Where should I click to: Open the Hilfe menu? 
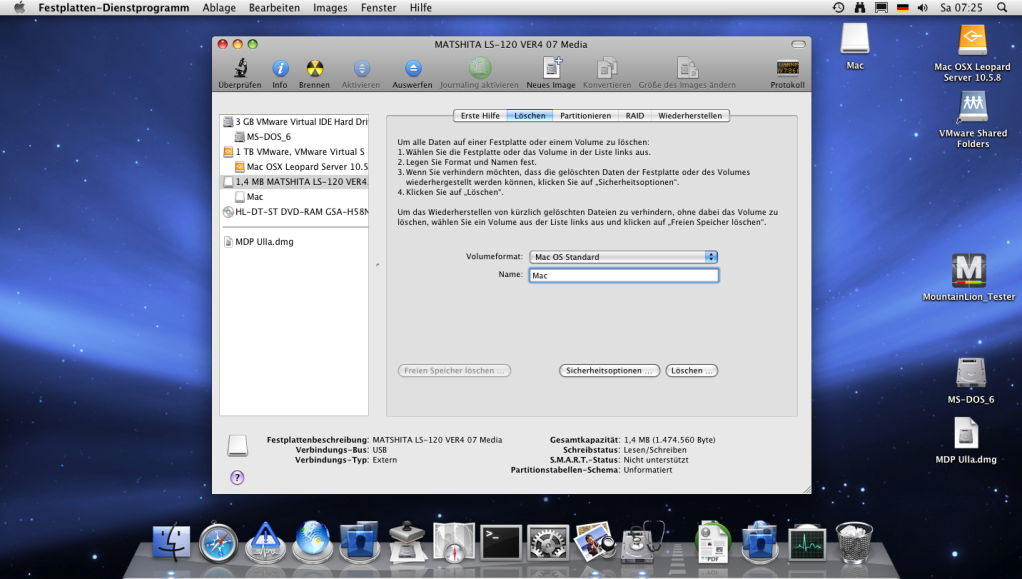420,8
